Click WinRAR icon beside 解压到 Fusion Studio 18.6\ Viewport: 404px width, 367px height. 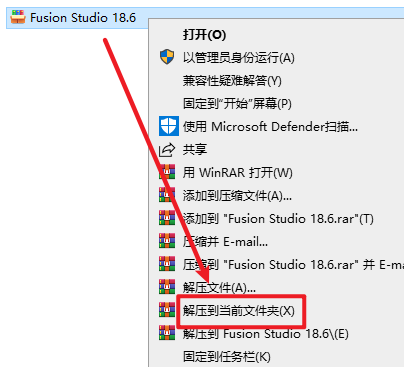pyautogui.click(x=167, y=333)
